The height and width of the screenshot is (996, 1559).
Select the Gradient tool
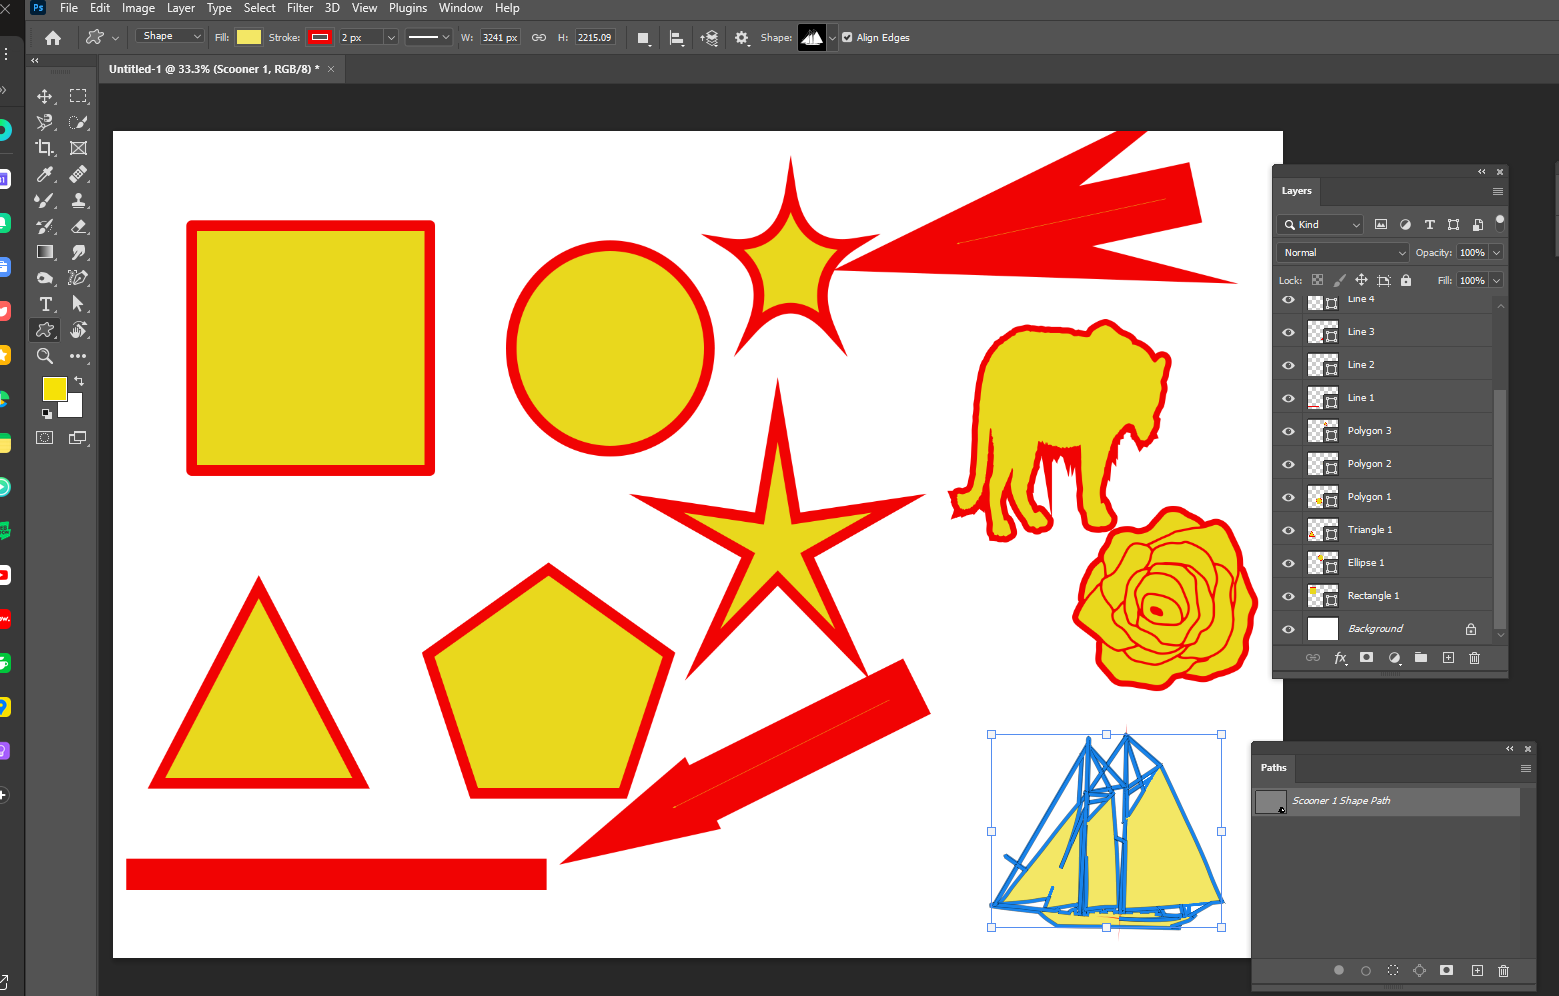click(45, 252)
